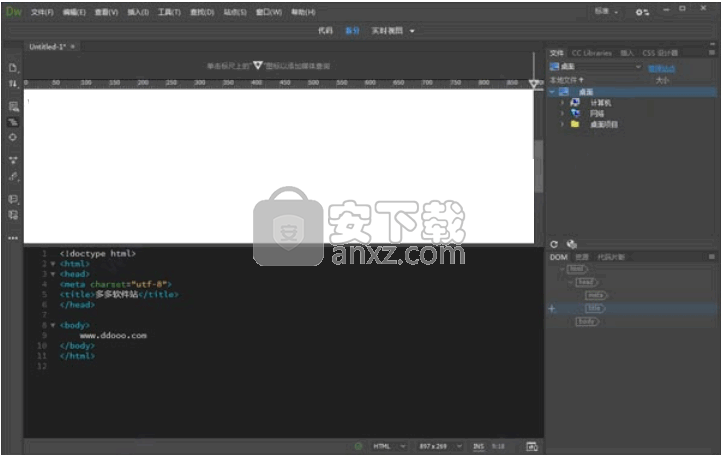
Task: Sort by the 大小 column header
Action: click(662, 80)
